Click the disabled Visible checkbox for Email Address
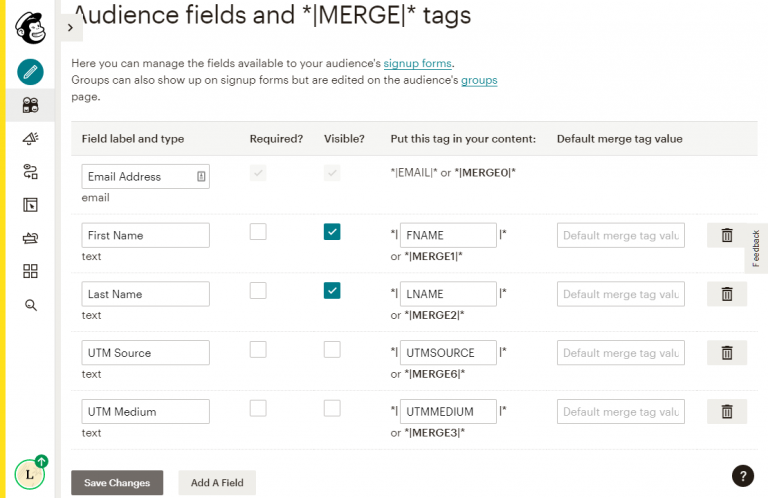768x498 pixels. coord(332,173)
